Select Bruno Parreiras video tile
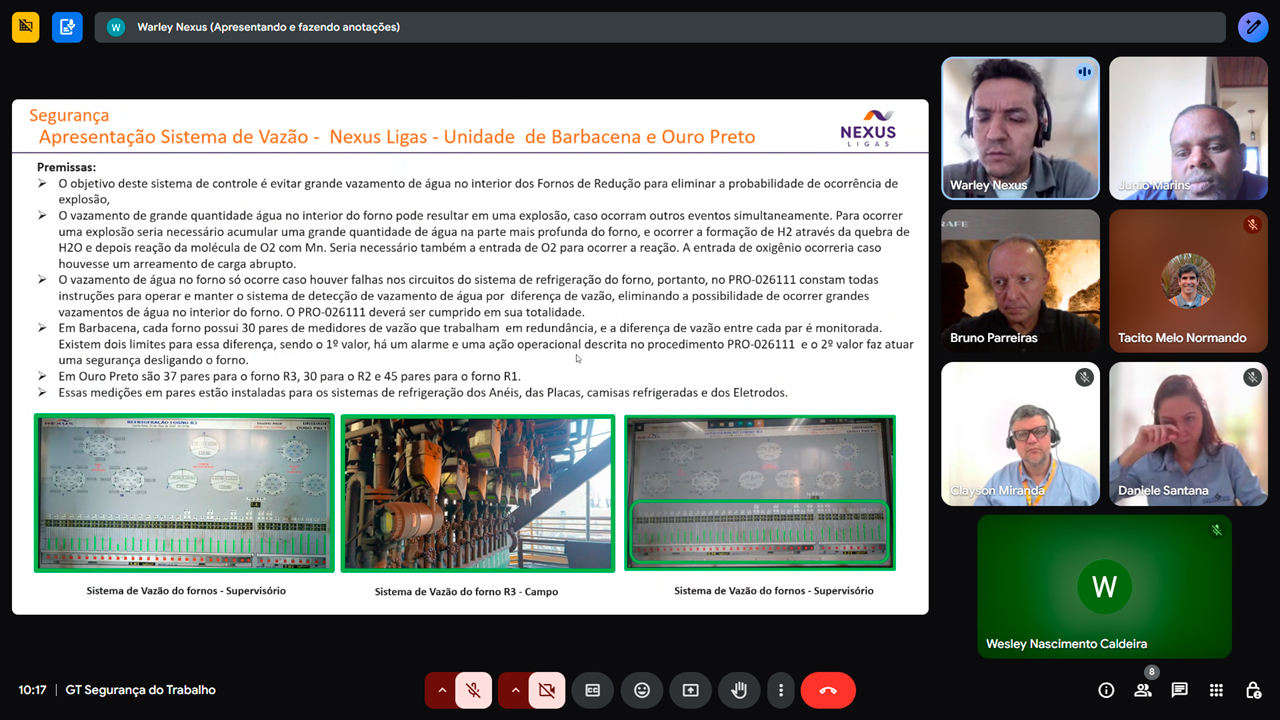Viewport: 1280px width, 720px height. tap(1020, 281)
